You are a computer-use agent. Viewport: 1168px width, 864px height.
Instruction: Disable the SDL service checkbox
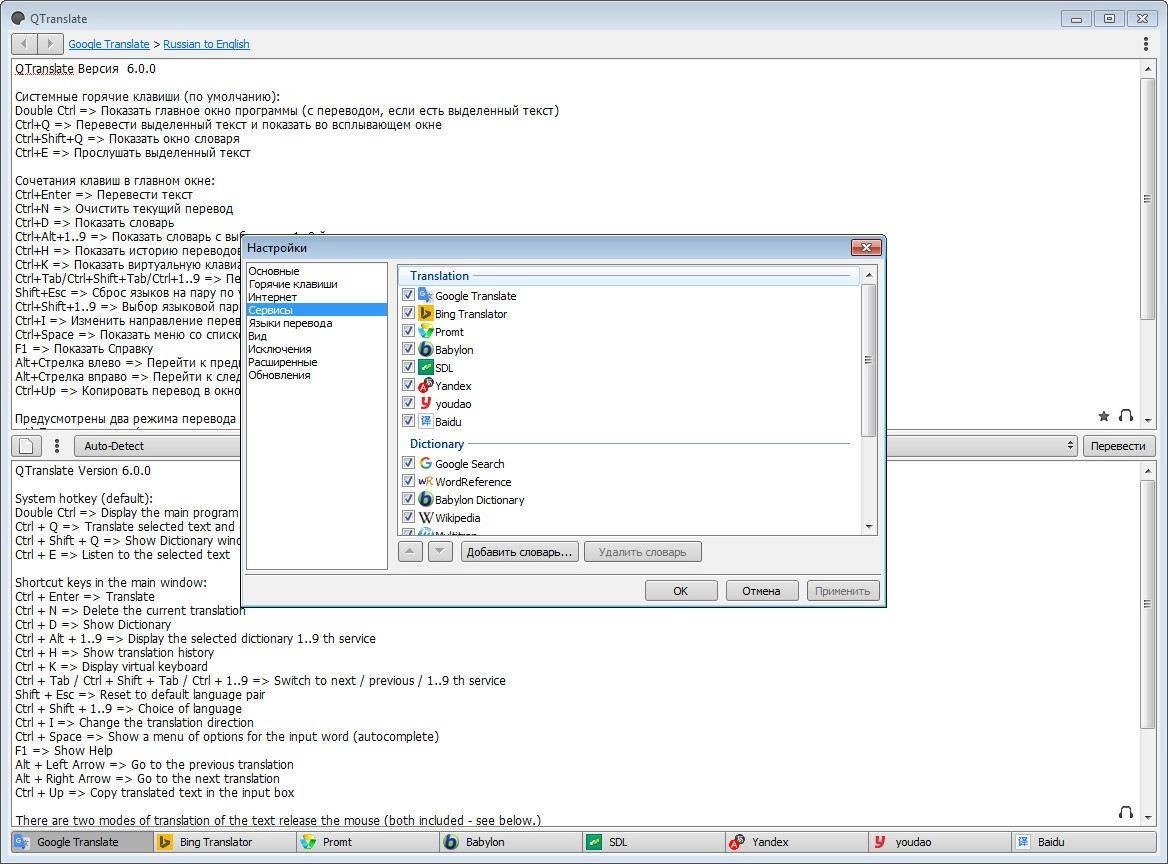click(x=408, y=366)
